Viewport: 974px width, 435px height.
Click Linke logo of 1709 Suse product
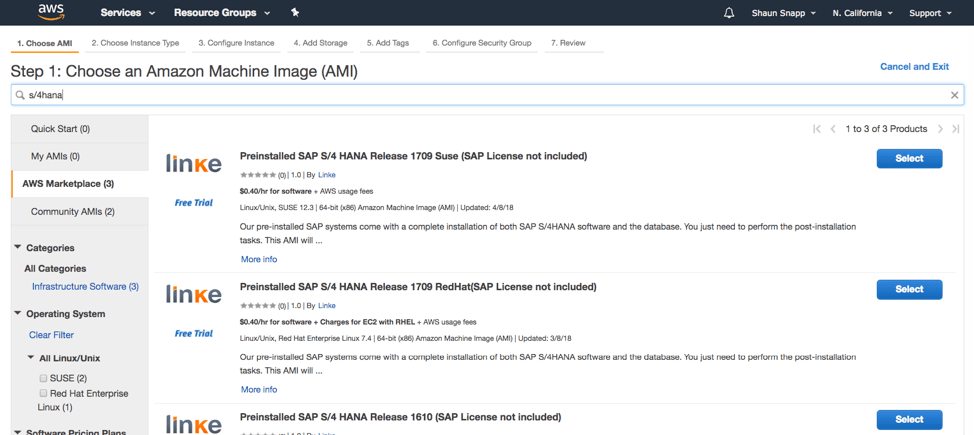pos(194,163)
